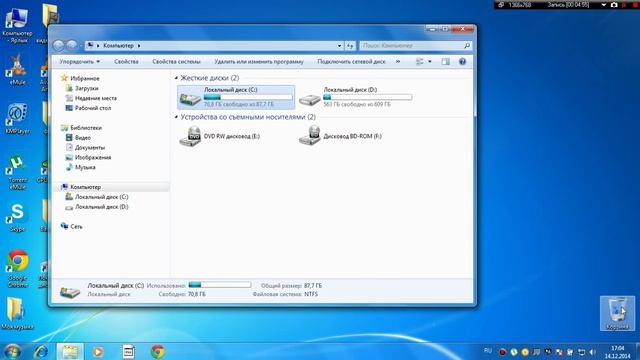Click Удалить или изменить программу
Screen dimensions: 640x360
[x=259, y=62]
